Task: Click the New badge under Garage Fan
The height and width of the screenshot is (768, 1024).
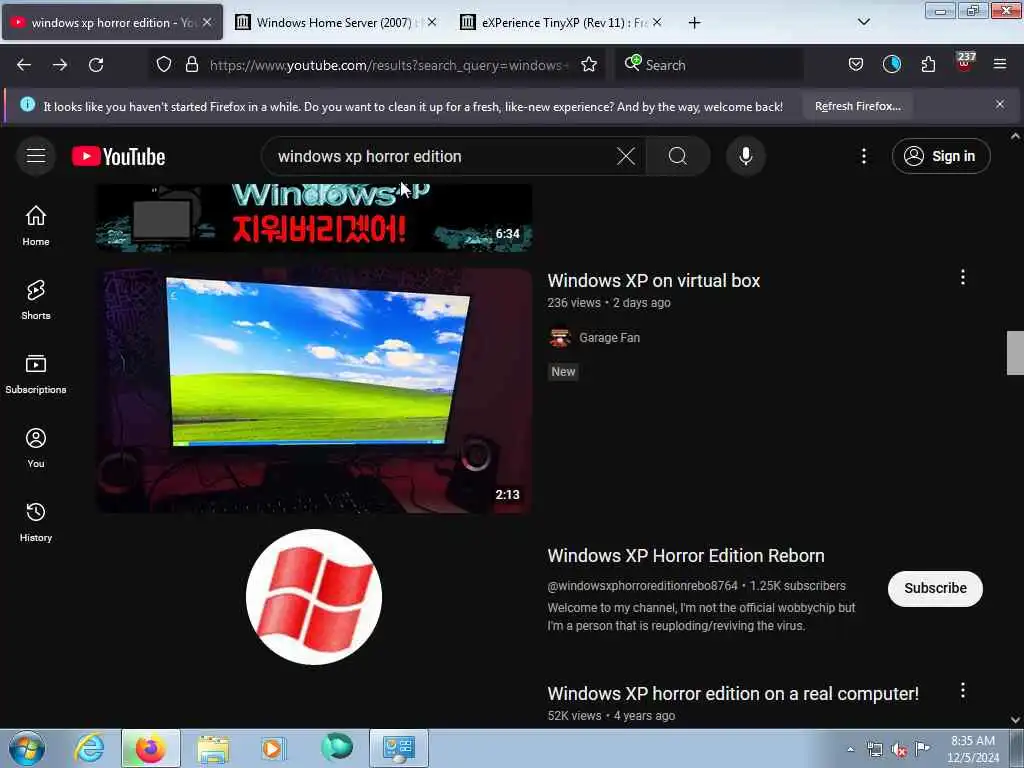Action: pyautogui.click(x=563, y=372)
